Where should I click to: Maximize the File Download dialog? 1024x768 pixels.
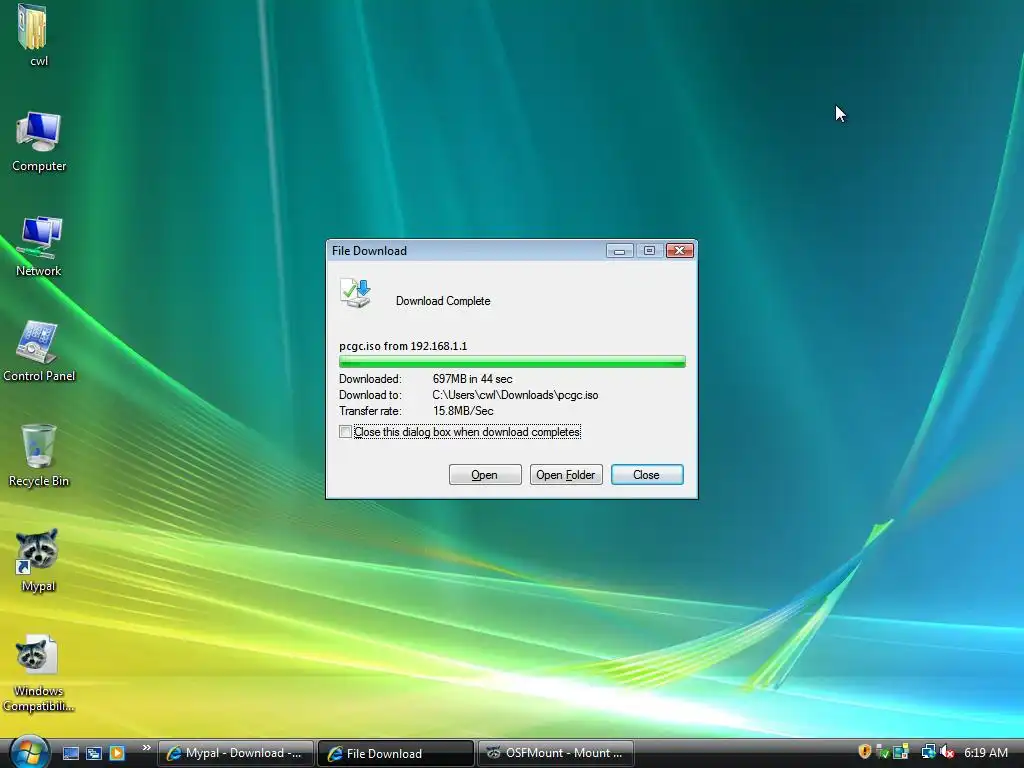click(649, 251)
